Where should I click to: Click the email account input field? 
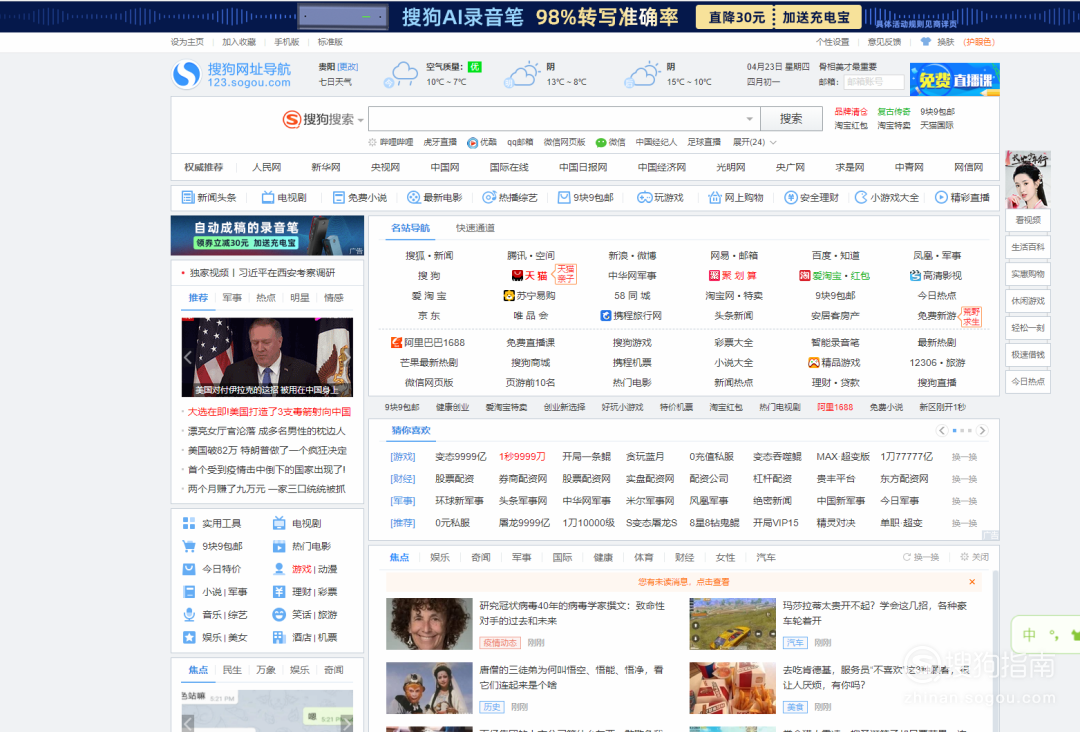click(873, 82)
